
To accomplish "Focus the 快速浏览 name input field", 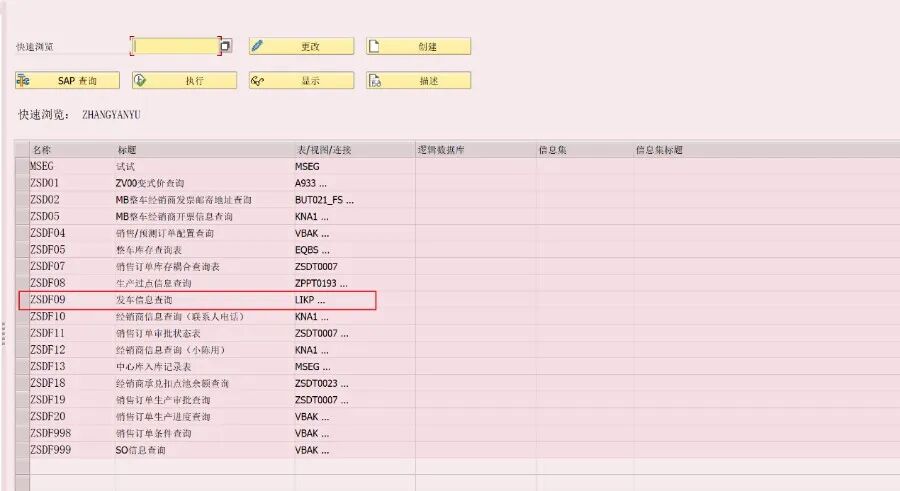I will (x=176, y=46).
